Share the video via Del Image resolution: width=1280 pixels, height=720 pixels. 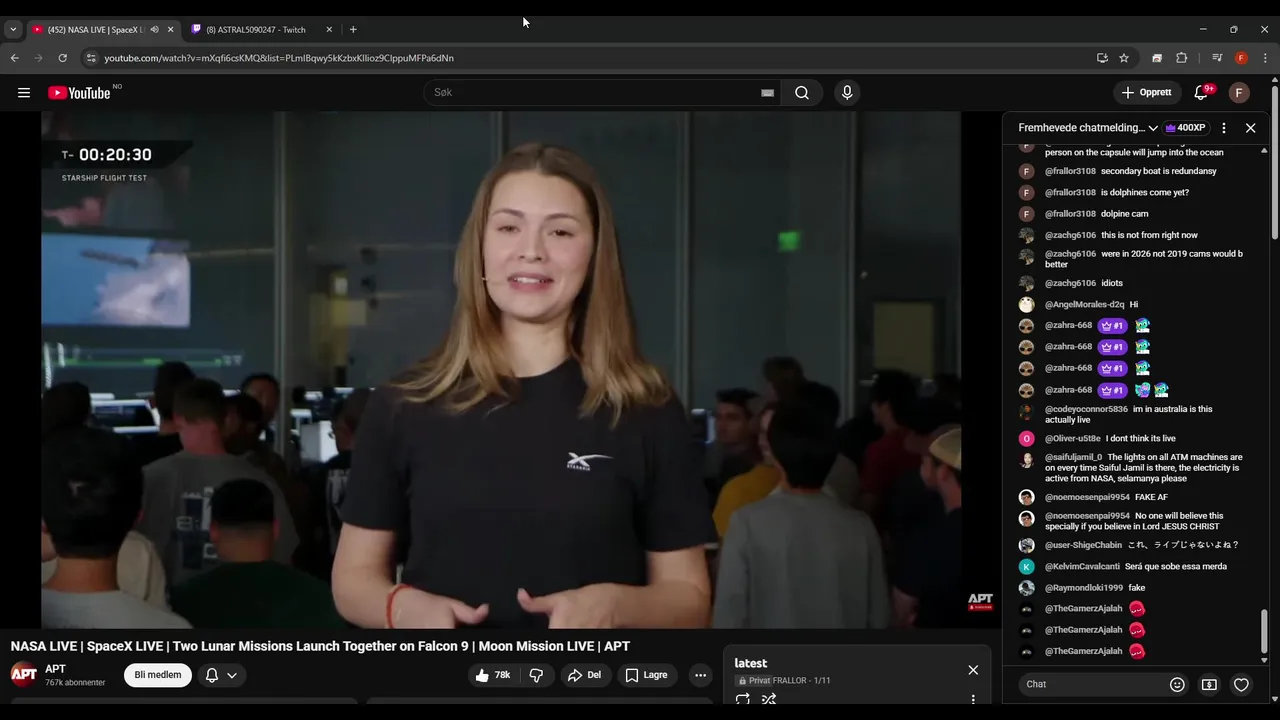click(584, 675)
